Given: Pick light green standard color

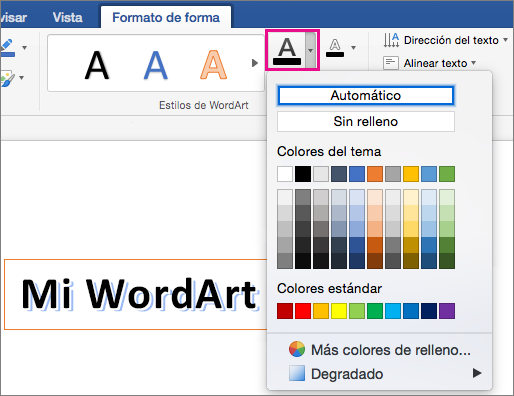Looking at the screenshot, I should coord(357,311).
